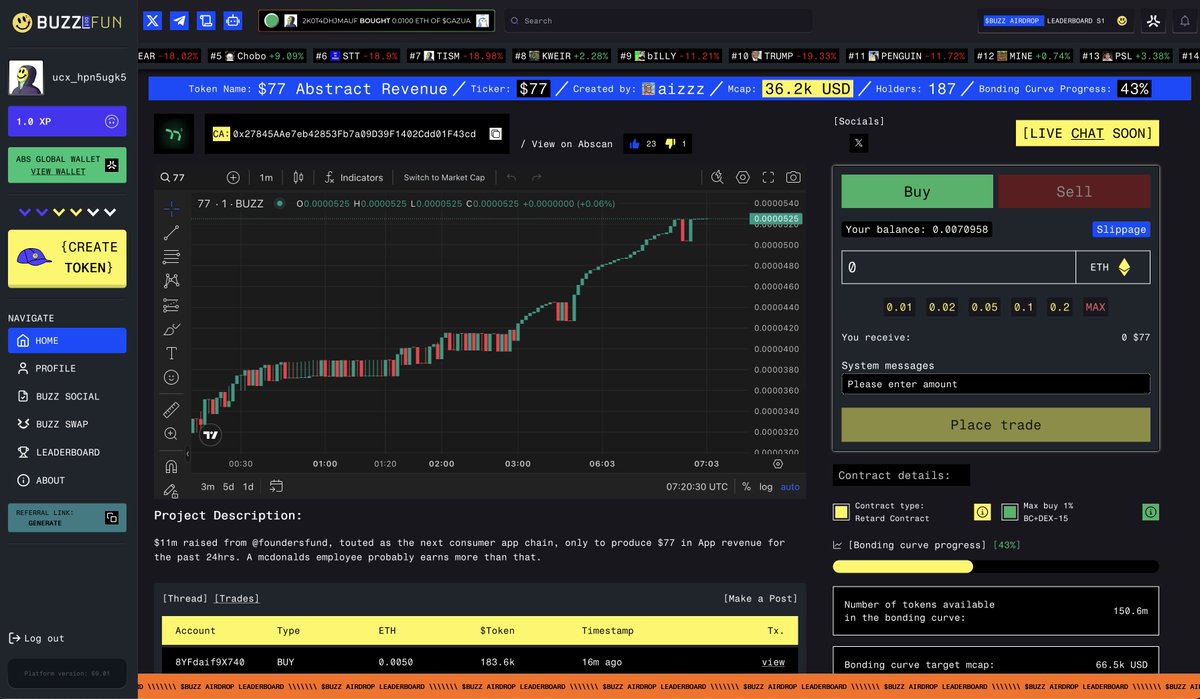
Task: Switch to the [Trades] tab
Action: pos(236,598)
